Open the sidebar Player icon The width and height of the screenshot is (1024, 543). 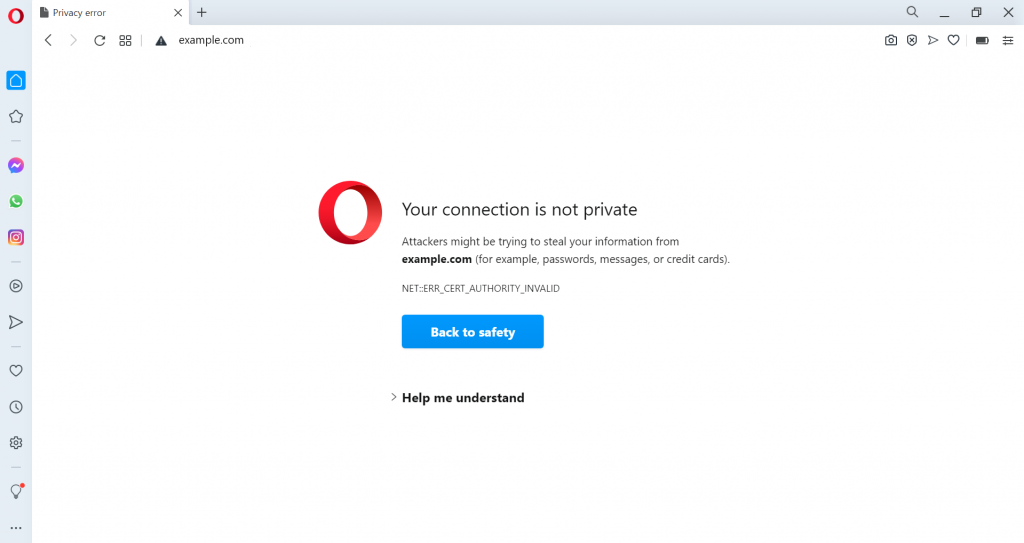coord(16,286)
